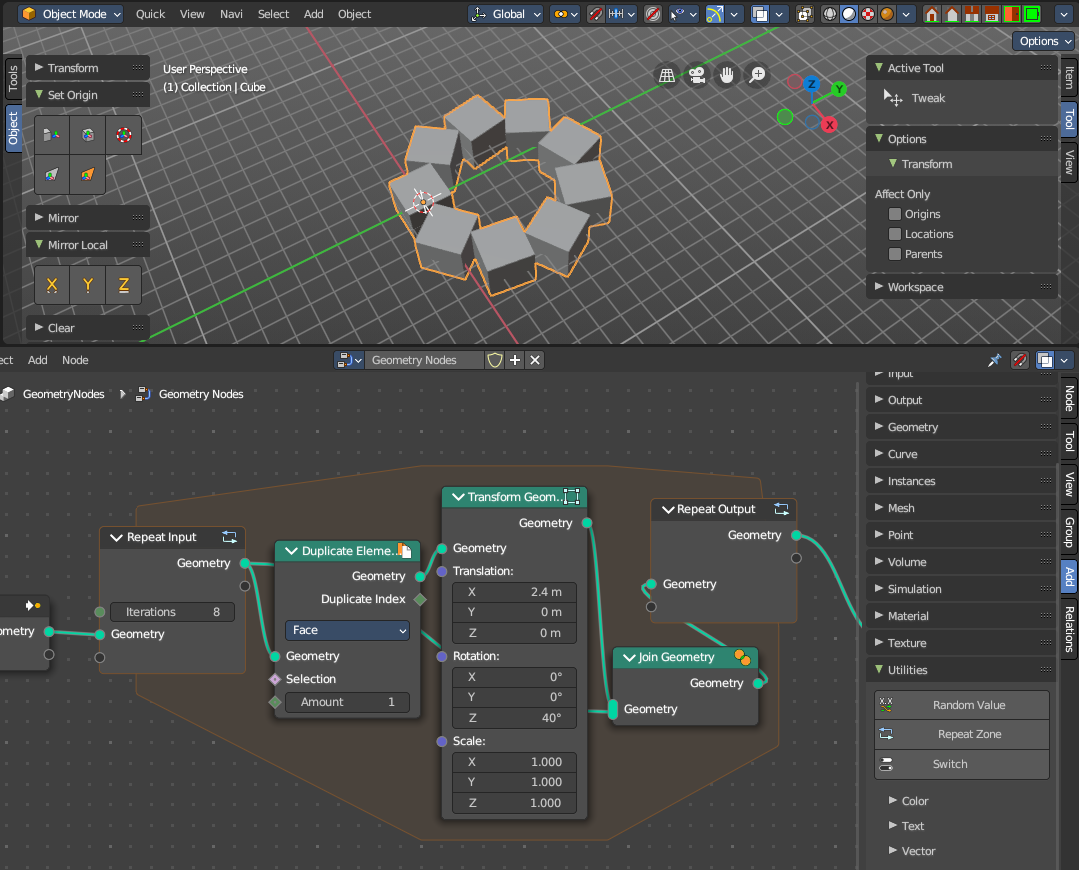
Task: Select material preview shading (checkered sphere)
Action: [x=868, y=14]
